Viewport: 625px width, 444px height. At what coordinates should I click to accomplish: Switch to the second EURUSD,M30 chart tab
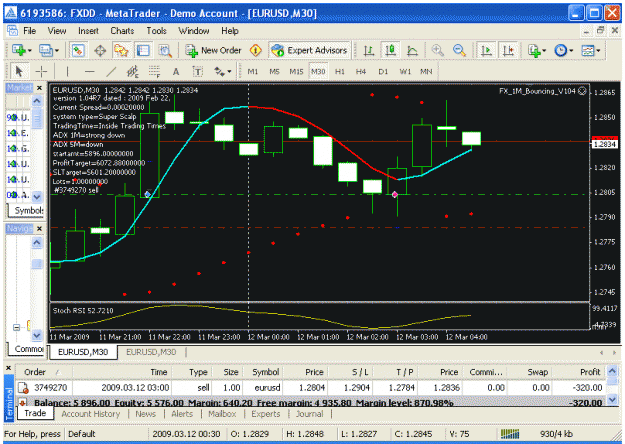(x=151, y=352)
